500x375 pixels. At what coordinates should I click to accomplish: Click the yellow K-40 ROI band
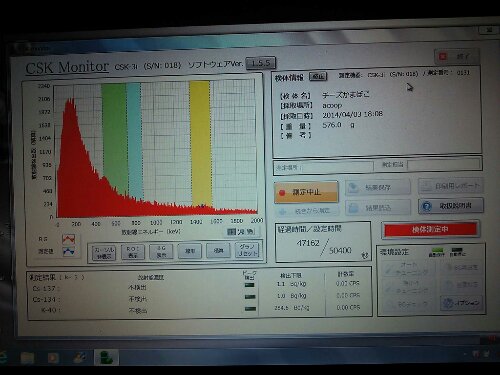click(201, 143)
